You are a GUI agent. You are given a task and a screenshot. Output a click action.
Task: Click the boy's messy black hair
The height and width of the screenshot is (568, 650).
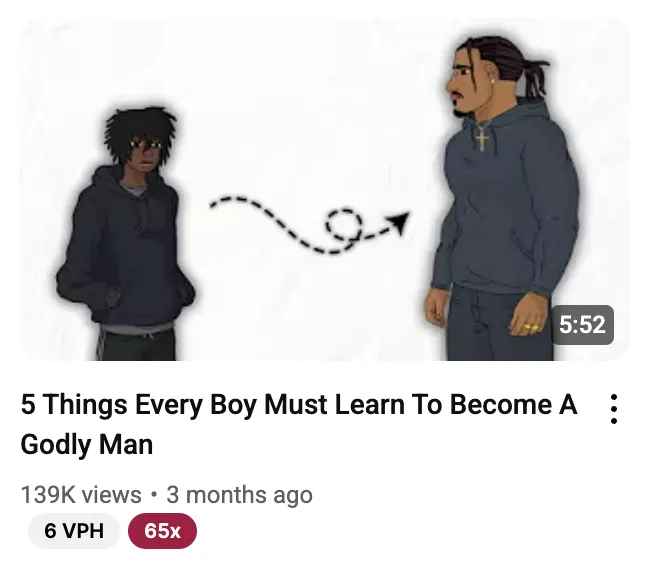coord(140,131)
